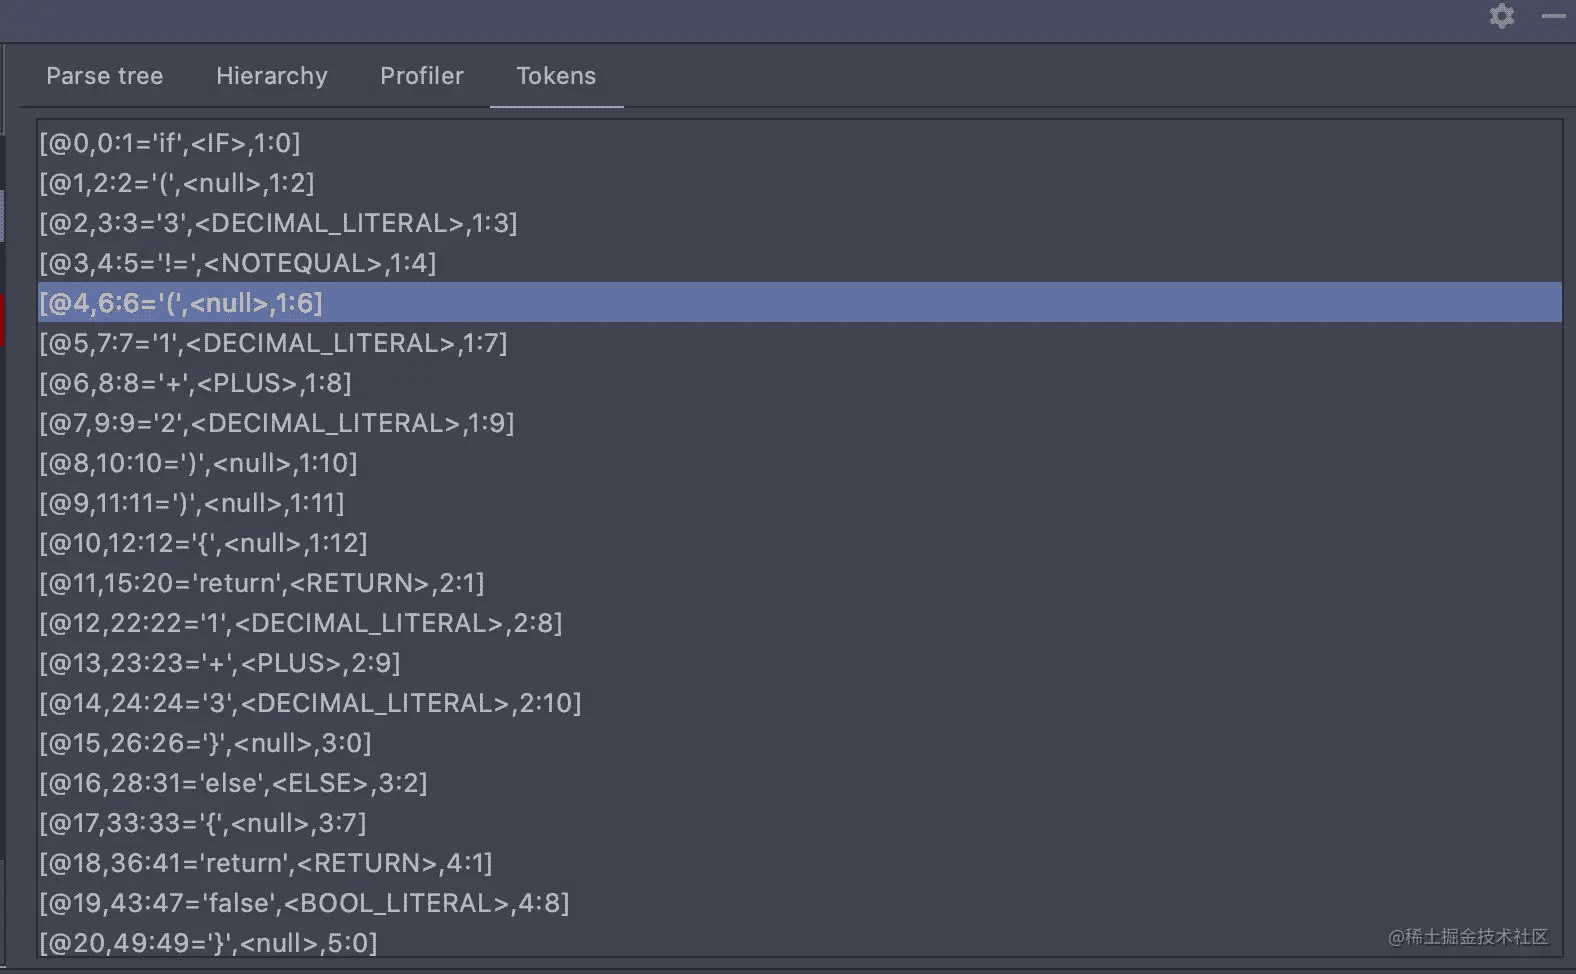
Task: Click token @14 DECIMAL_LITERAL '3' row
Action: [310, 703]
